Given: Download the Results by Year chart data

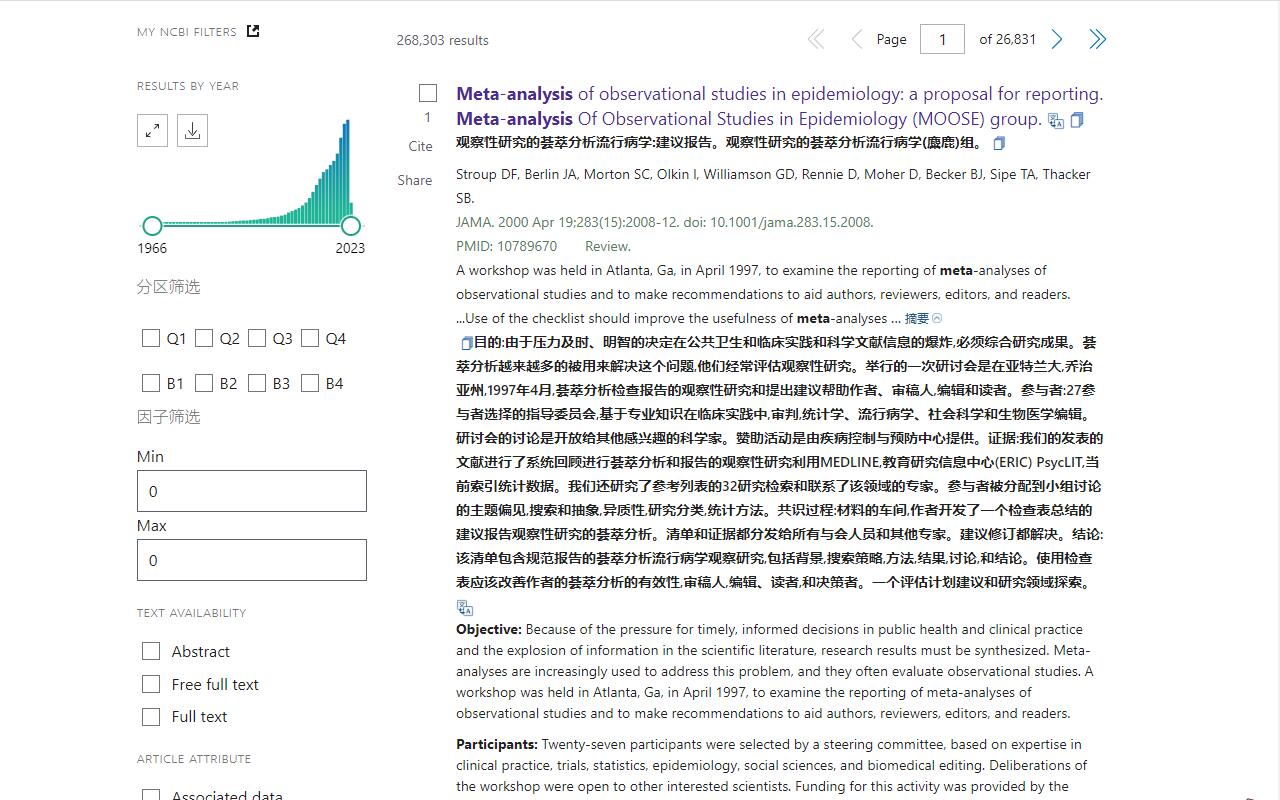Looking at the screenshot, I should pyautogui.click(x=191, y=130).
